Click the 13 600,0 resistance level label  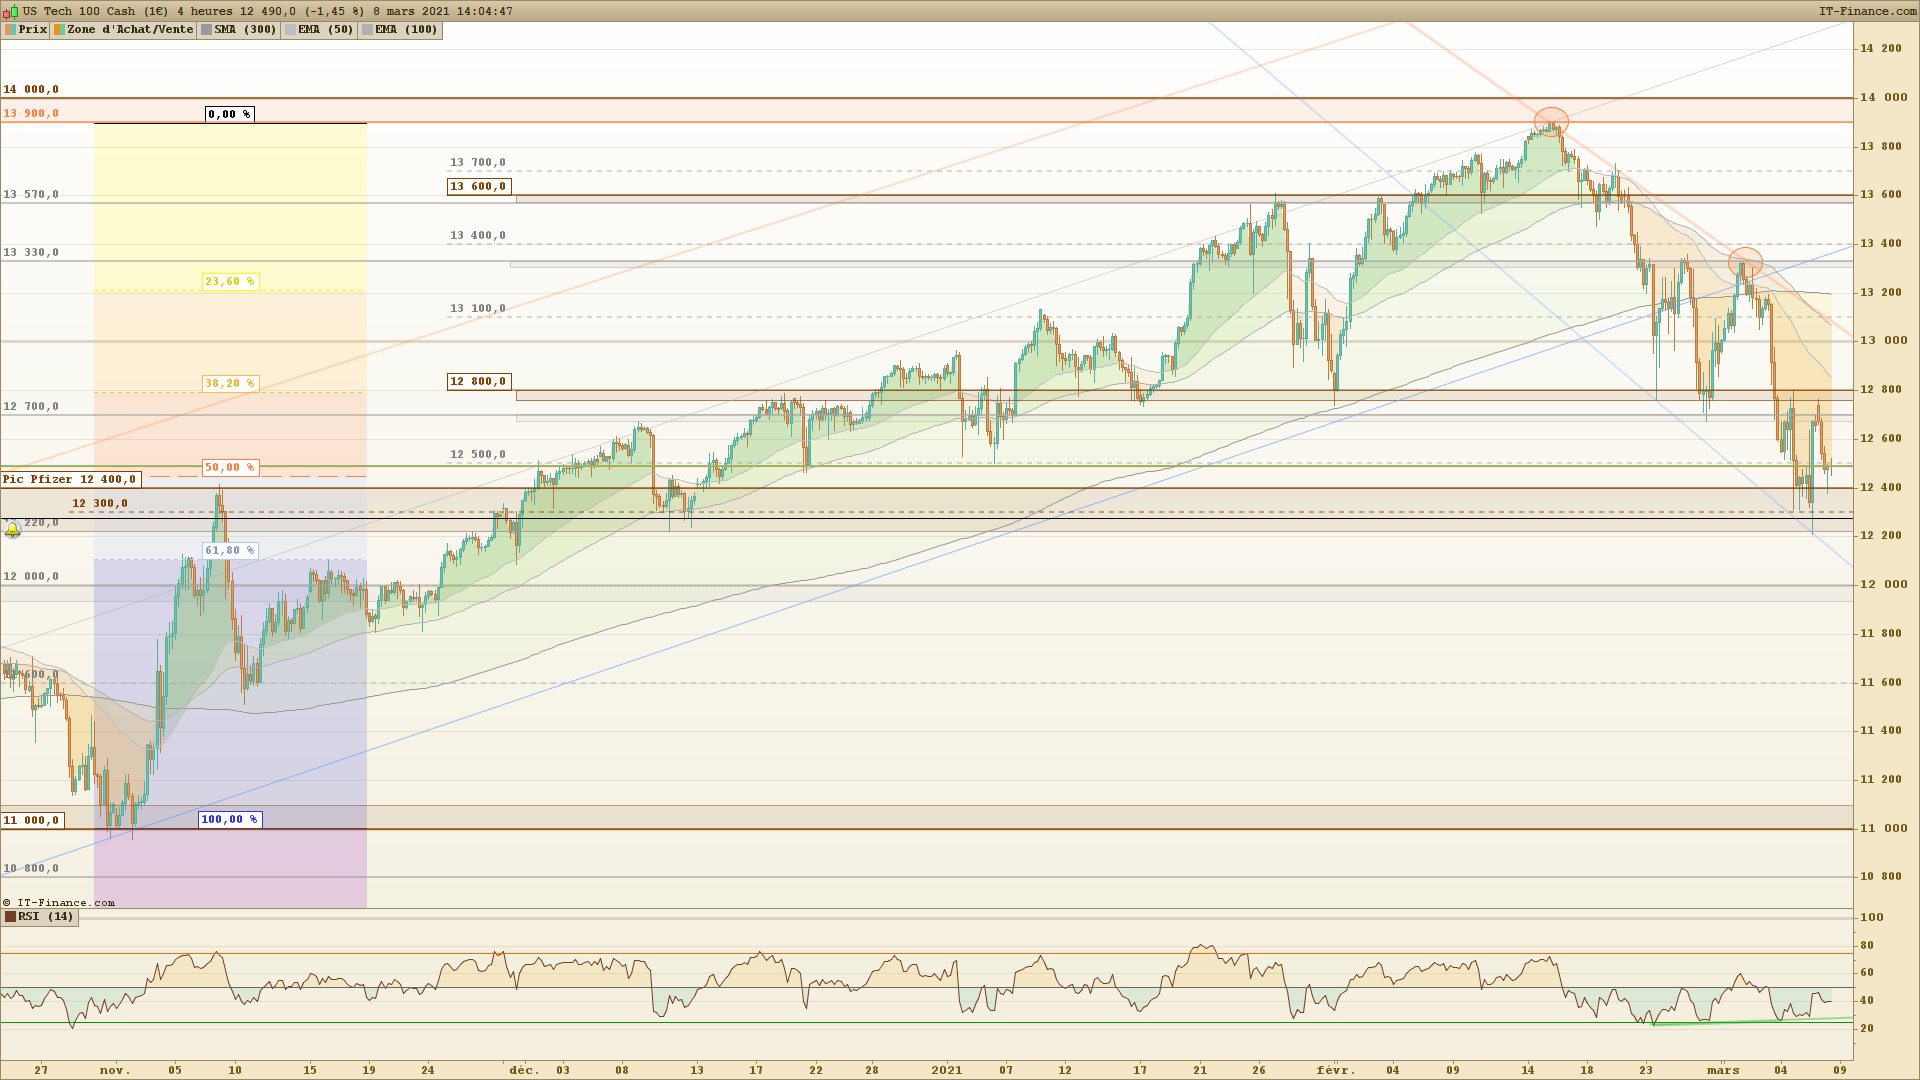pos(479,187)
